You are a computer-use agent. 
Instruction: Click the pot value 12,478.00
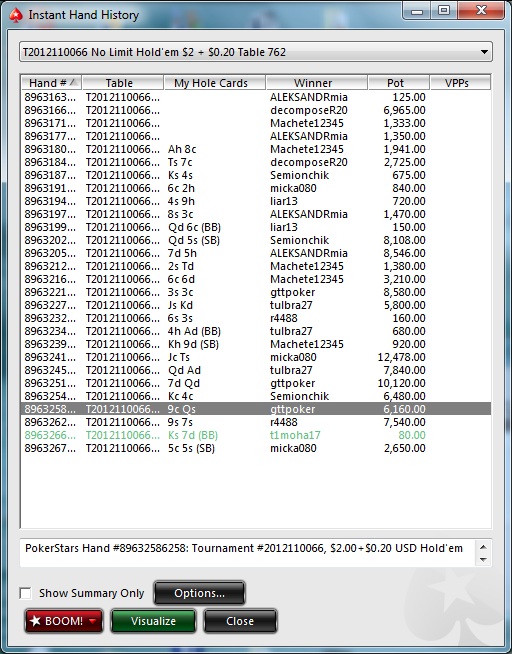[402, 357]
